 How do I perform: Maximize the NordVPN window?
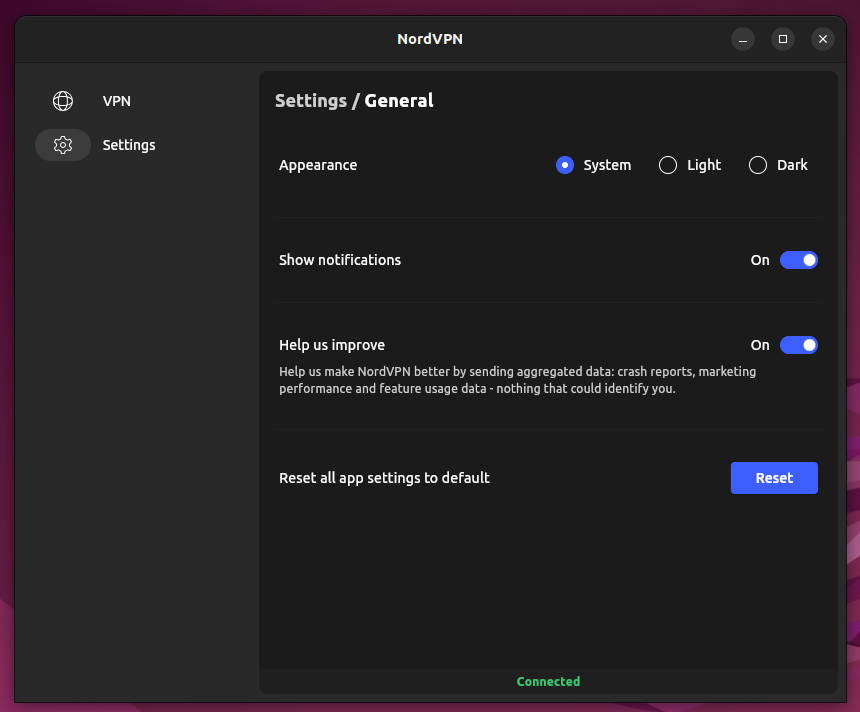coord(783,39)
